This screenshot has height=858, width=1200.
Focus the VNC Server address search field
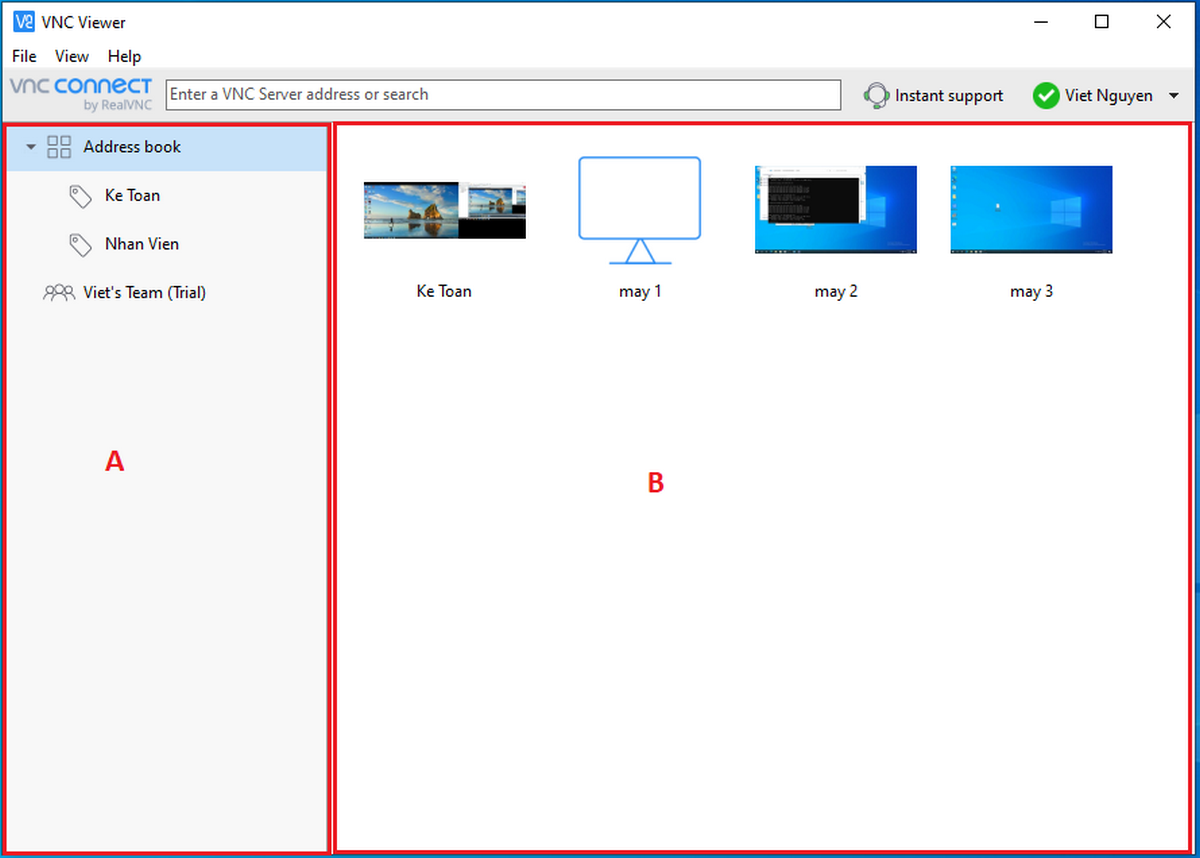(503, 94)
